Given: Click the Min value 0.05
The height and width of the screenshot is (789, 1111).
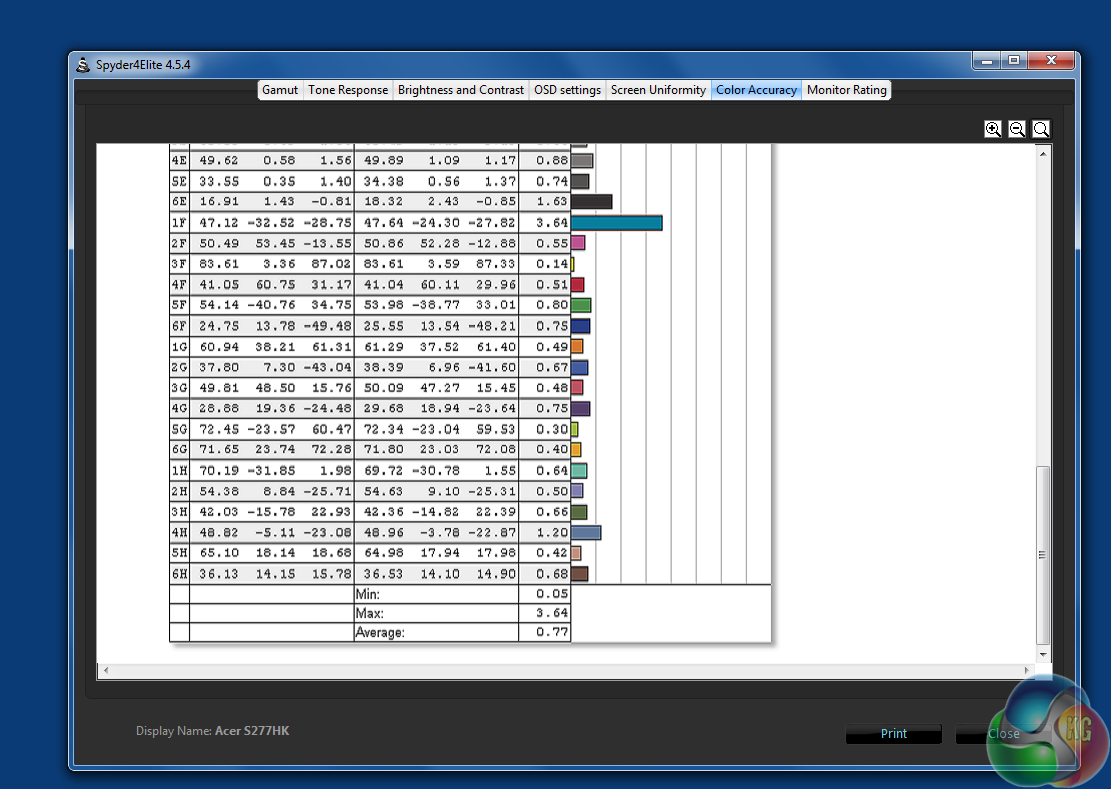Looking at the screenshot, I should [552, 594].
